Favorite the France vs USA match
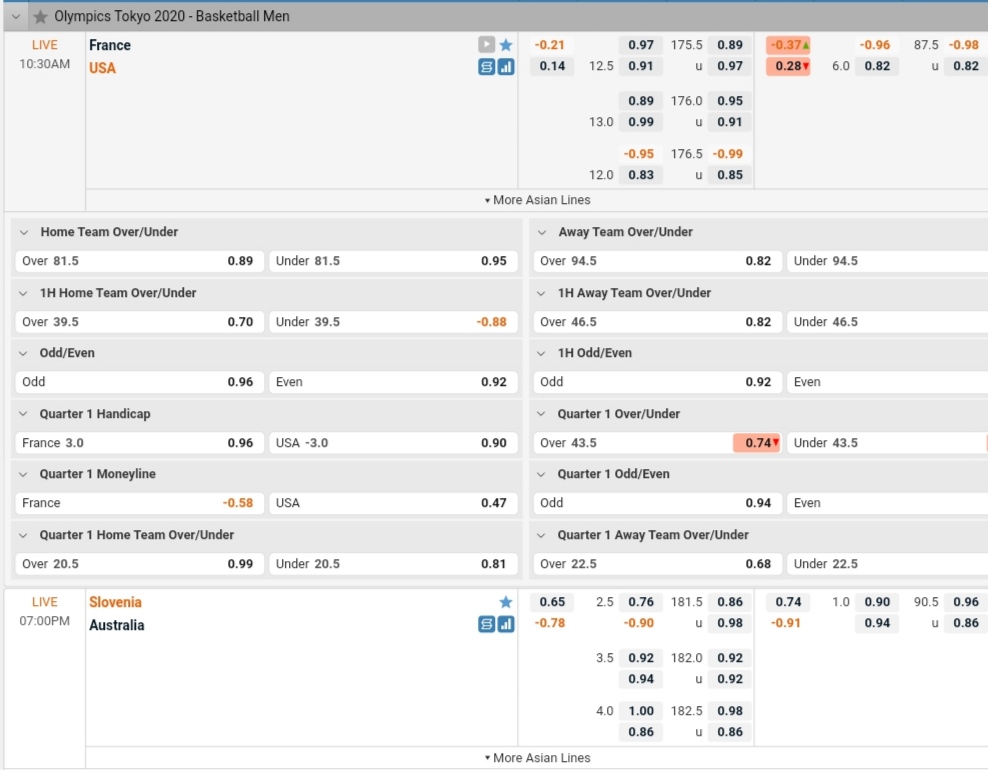Viewport: 988px width, 770px height. pyautogui.click(x=506, y=45)
